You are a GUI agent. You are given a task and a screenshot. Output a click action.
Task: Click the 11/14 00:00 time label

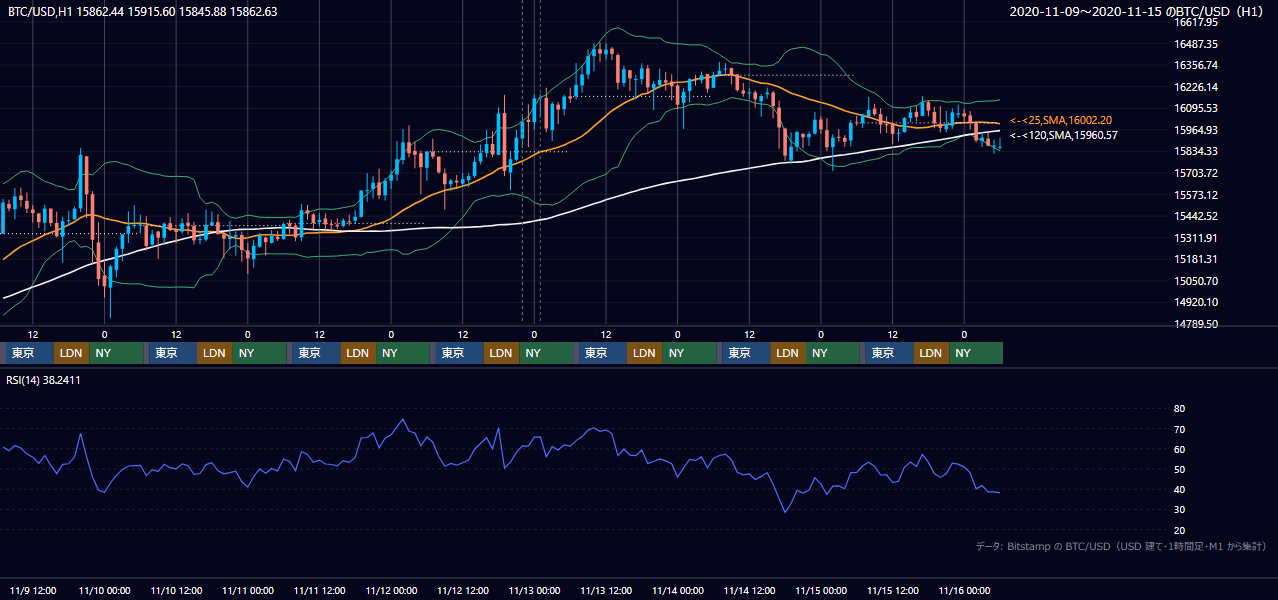point(678,591)
